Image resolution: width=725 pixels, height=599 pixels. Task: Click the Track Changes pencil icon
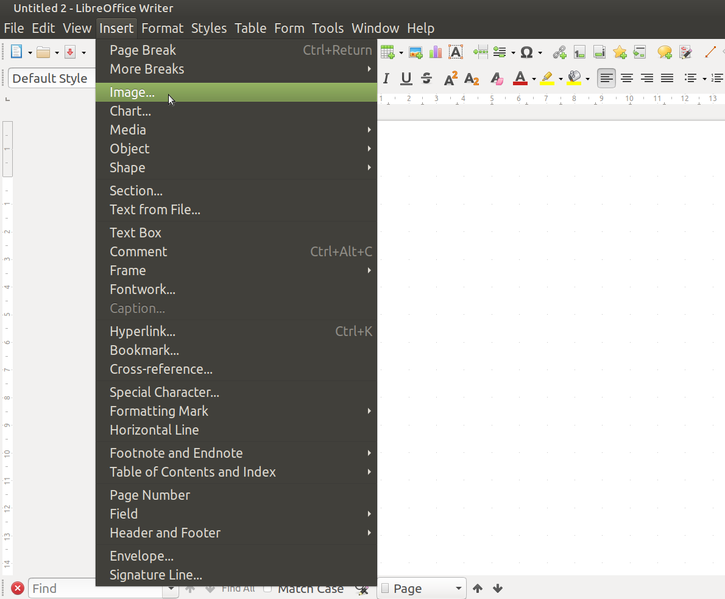[x=686, y=52]
